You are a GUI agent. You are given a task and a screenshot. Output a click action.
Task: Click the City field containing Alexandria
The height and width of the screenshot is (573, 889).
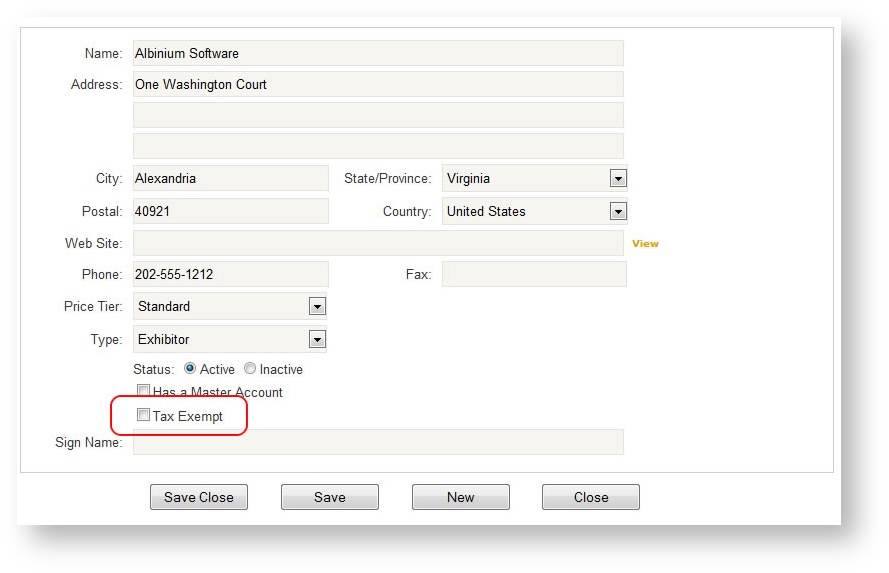pos(230,179)
